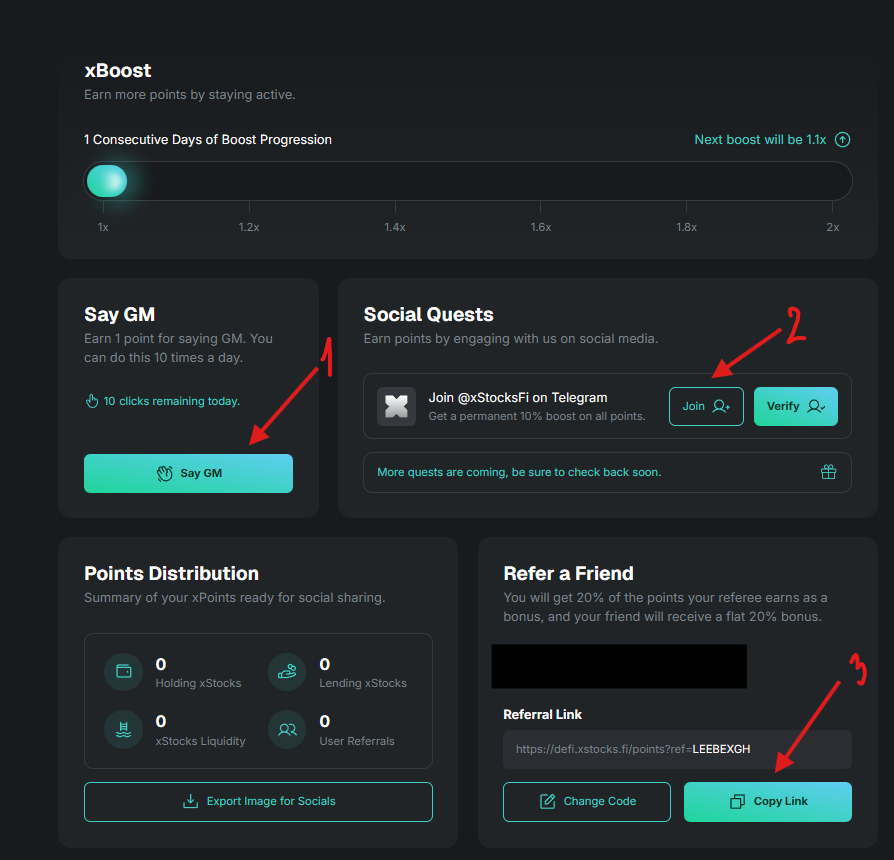This screenshot has width=894, height=860.
Task: Copy the referral link
Action: 767,801
